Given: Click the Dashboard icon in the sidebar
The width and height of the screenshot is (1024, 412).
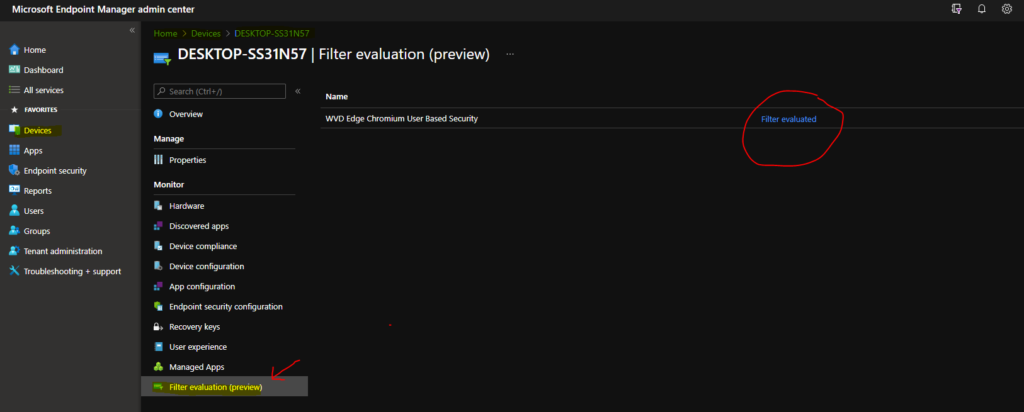Looking at the screenshot, I should (x=14, y=70).
